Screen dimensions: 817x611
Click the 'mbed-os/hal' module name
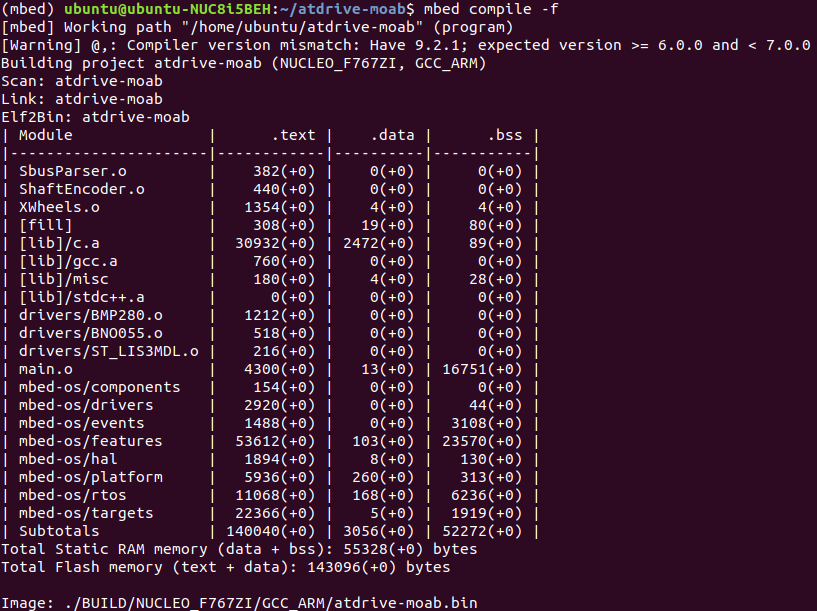(68, 459)
